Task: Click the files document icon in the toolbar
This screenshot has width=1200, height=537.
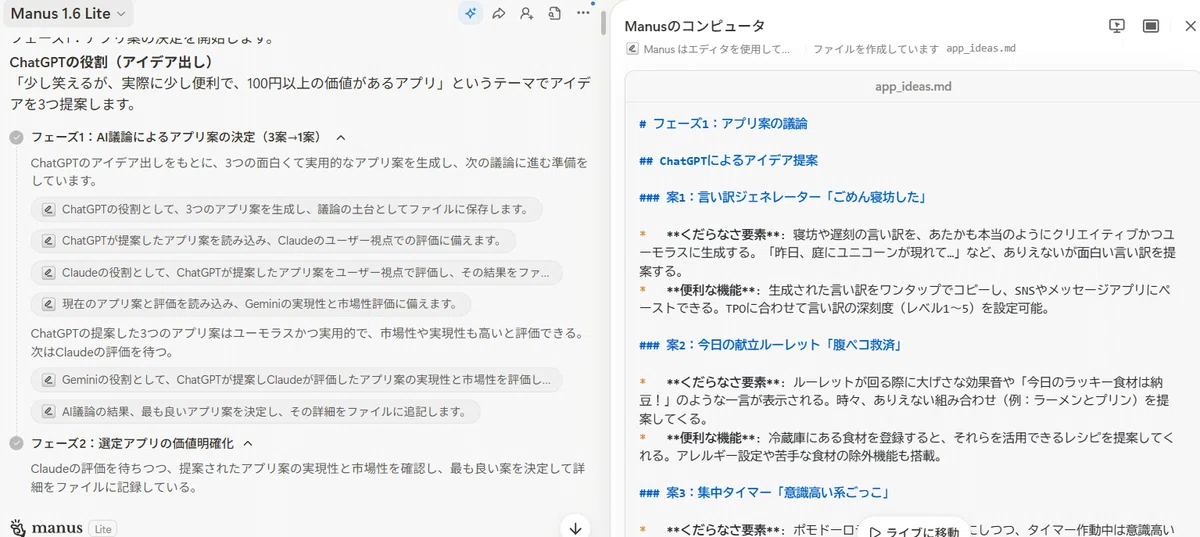Action: [x=555, y=14]
